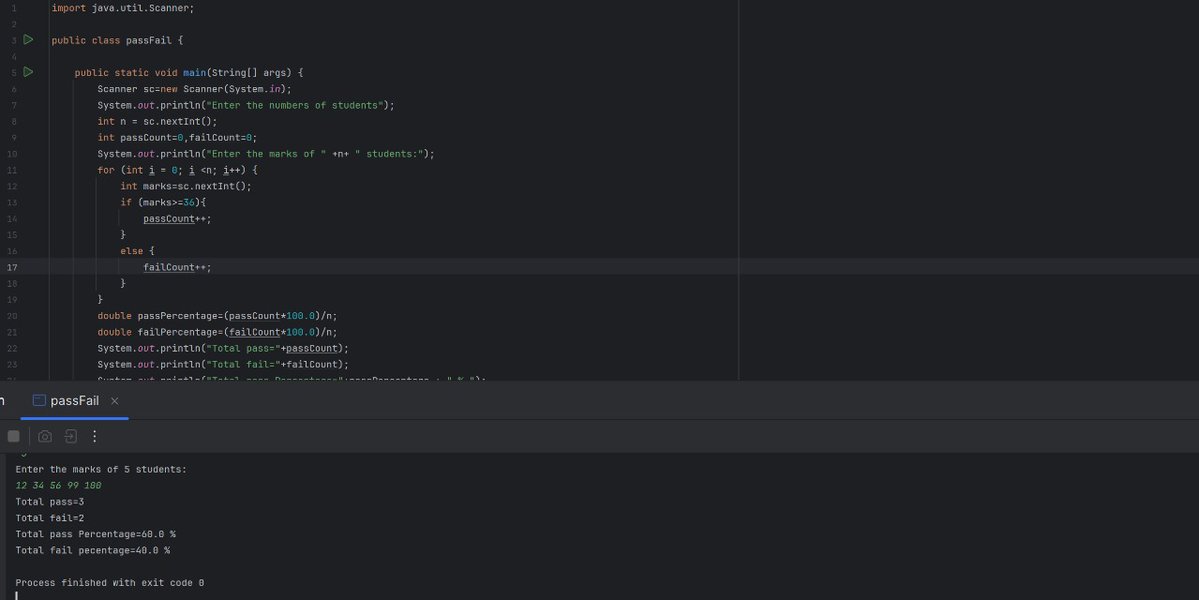Click the underlined passCount on line 14
The height and width of the screenshot is (600, 1199).
coord(171,218)
